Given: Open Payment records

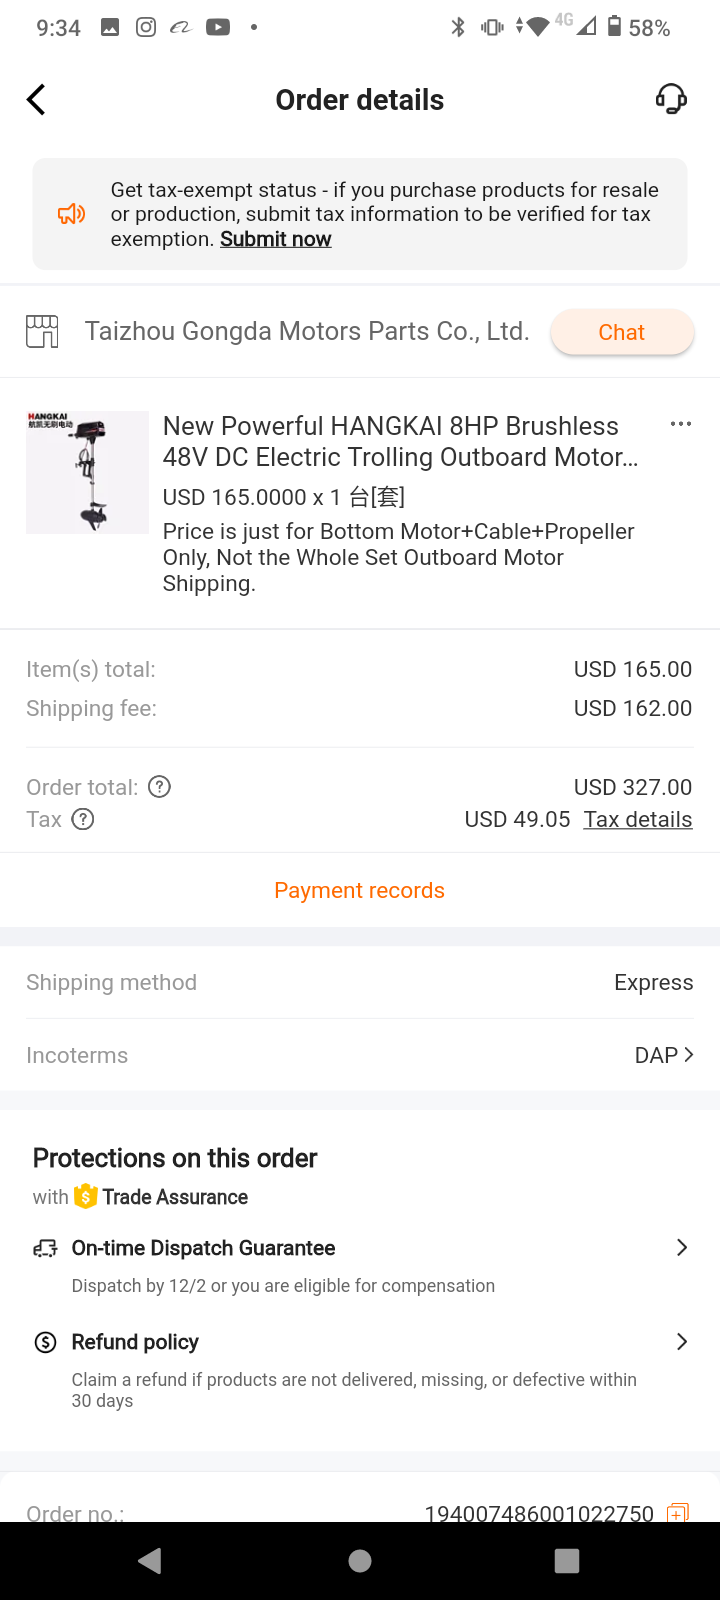Looking at the screenshot, I should (360, 890).
